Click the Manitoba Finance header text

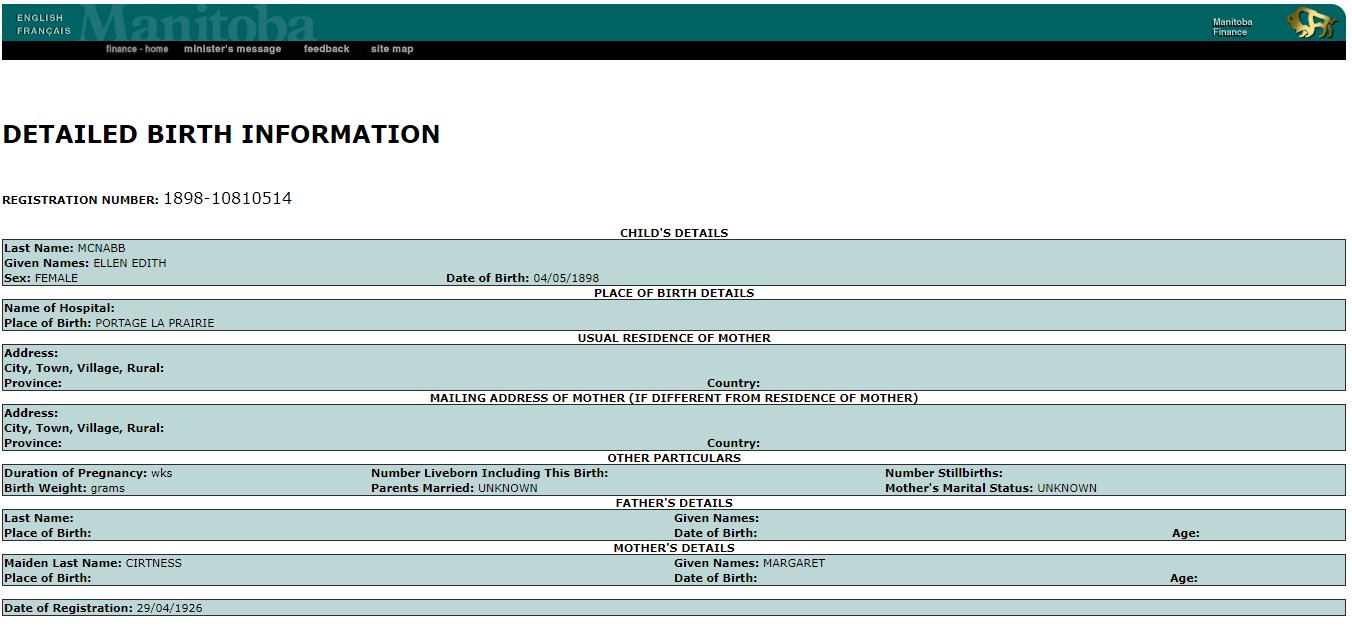(x=1232, y=27)
